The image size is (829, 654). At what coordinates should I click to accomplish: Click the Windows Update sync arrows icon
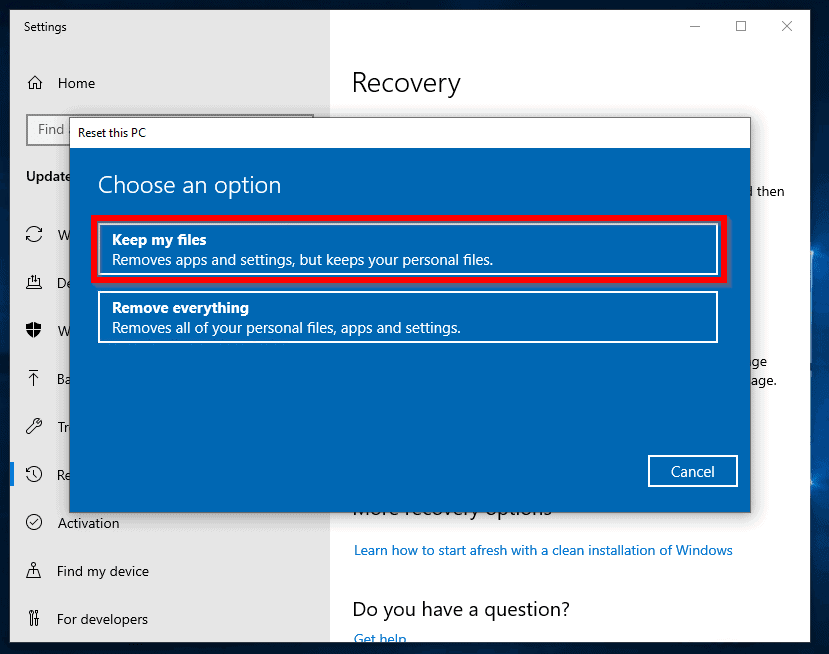tap(34, 234)
